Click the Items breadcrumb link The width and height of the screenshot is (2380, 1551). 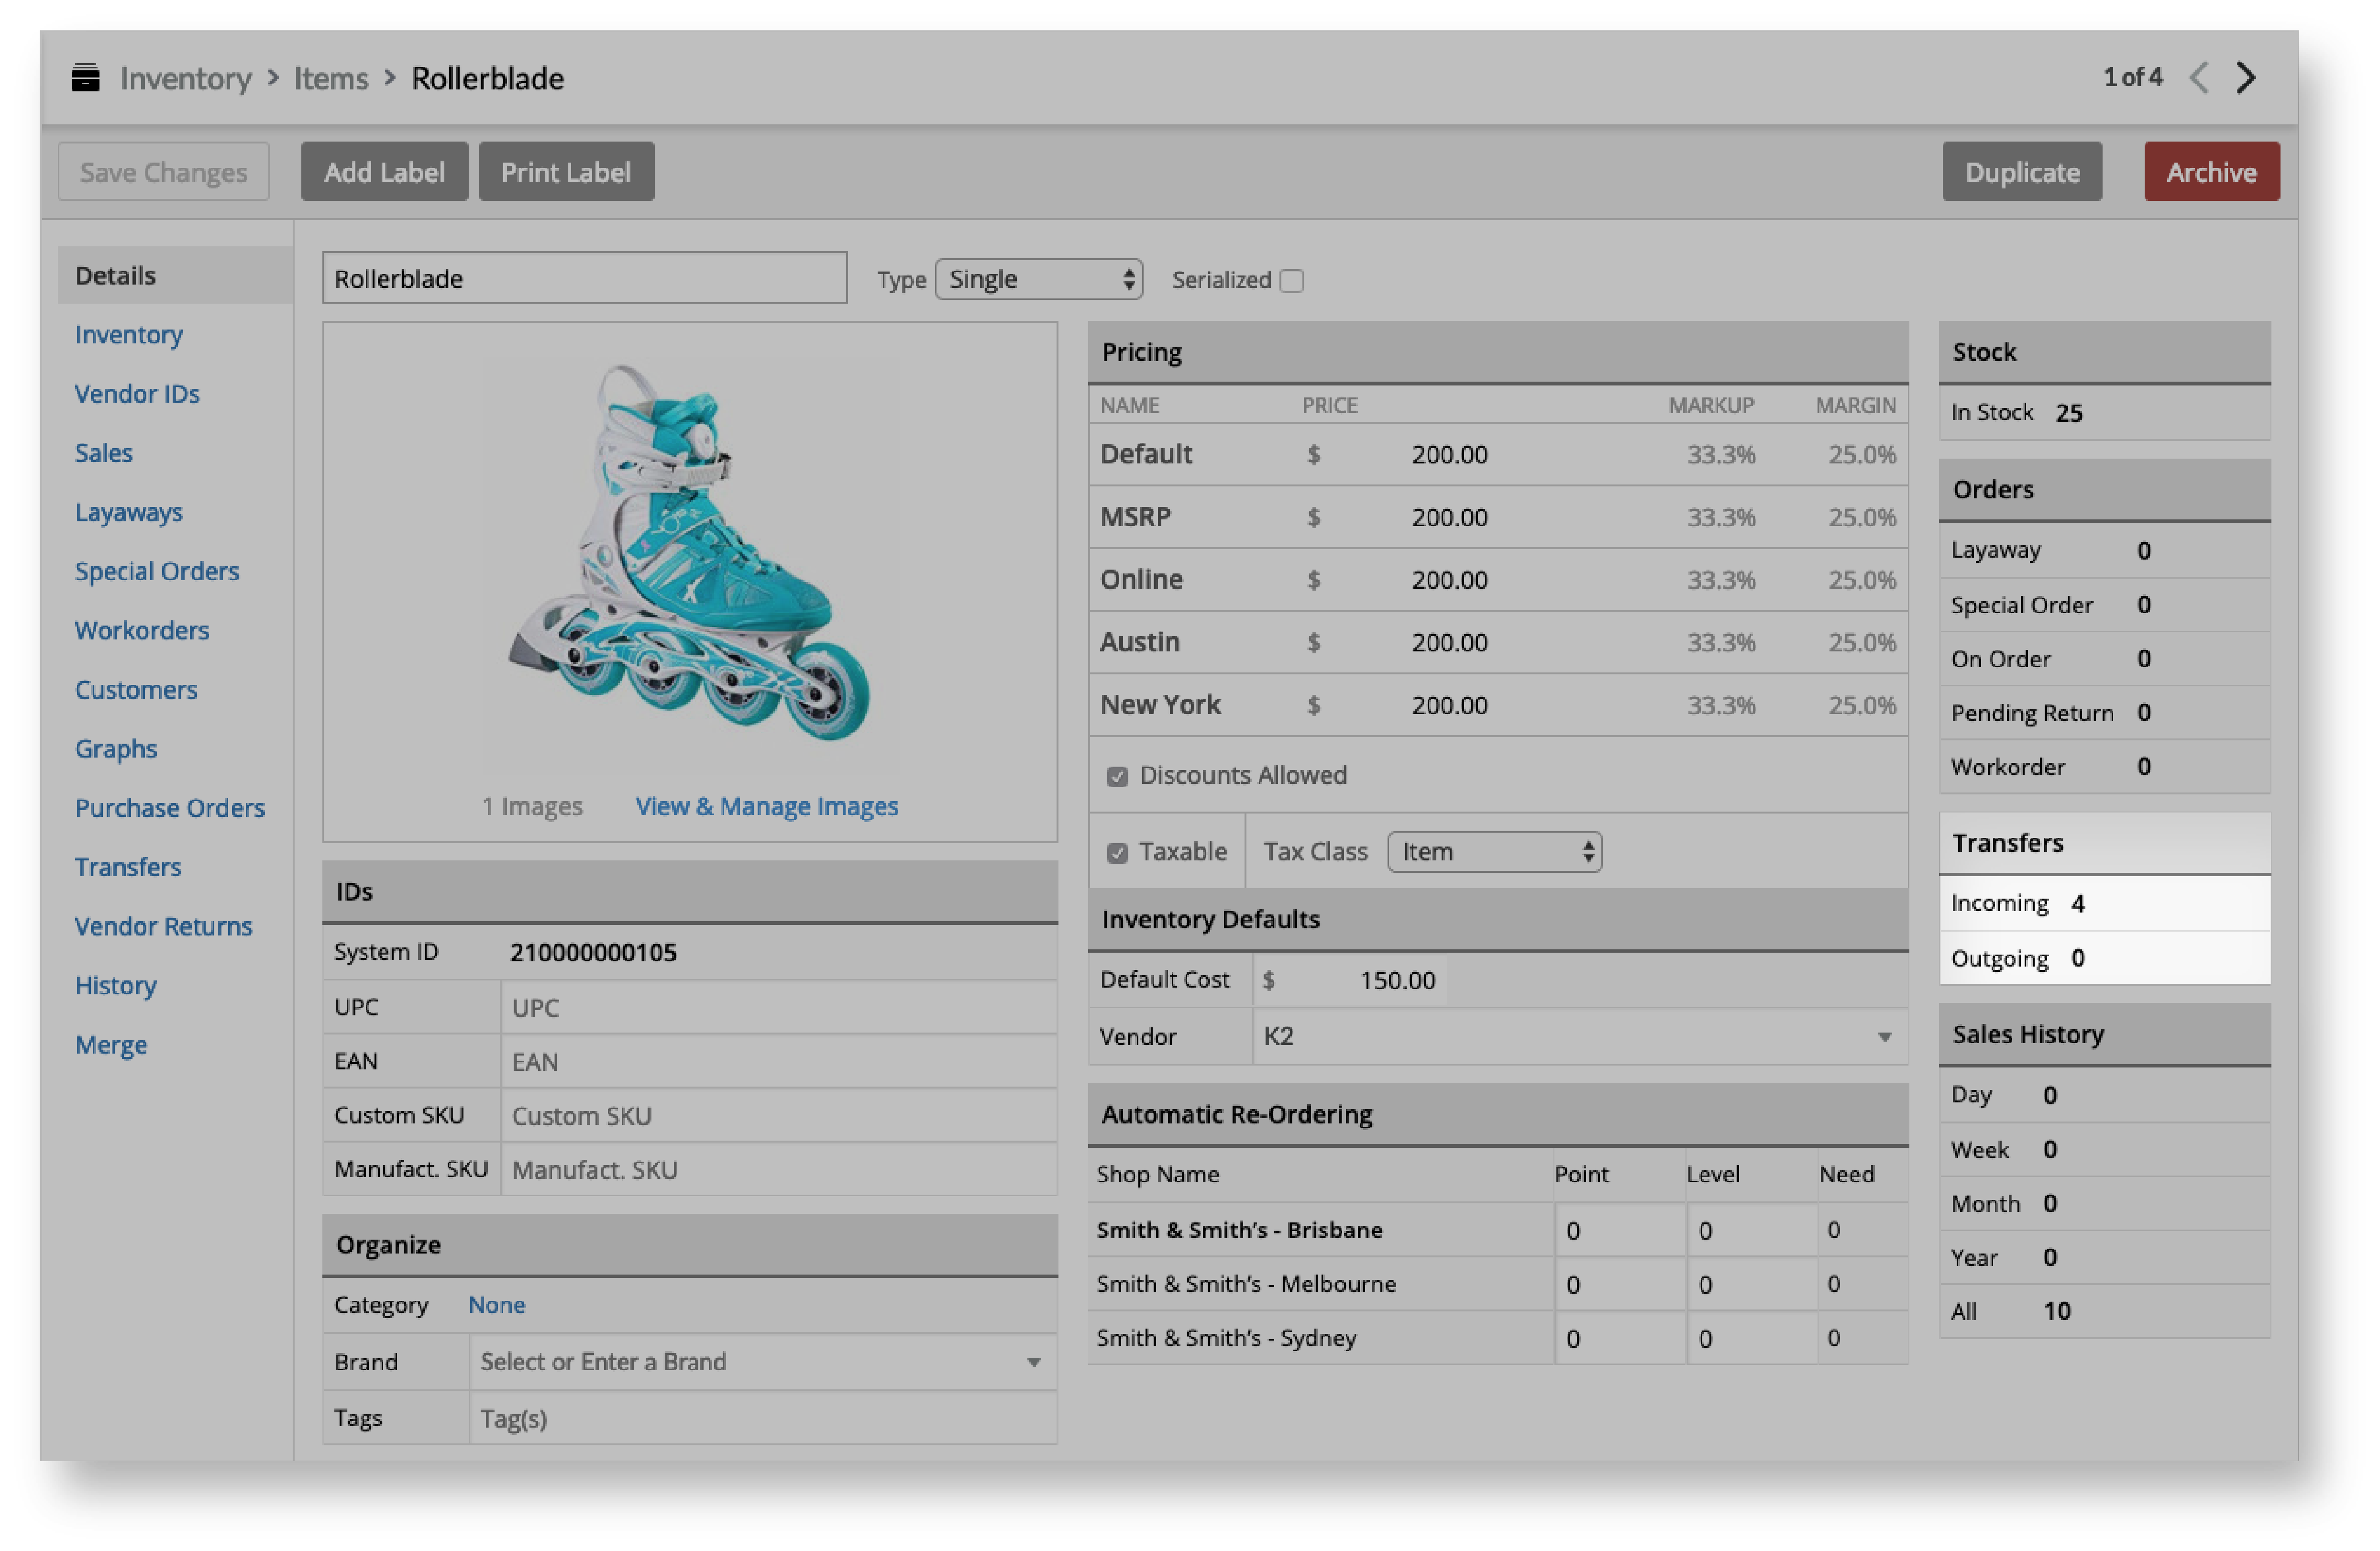pos(331,78)
